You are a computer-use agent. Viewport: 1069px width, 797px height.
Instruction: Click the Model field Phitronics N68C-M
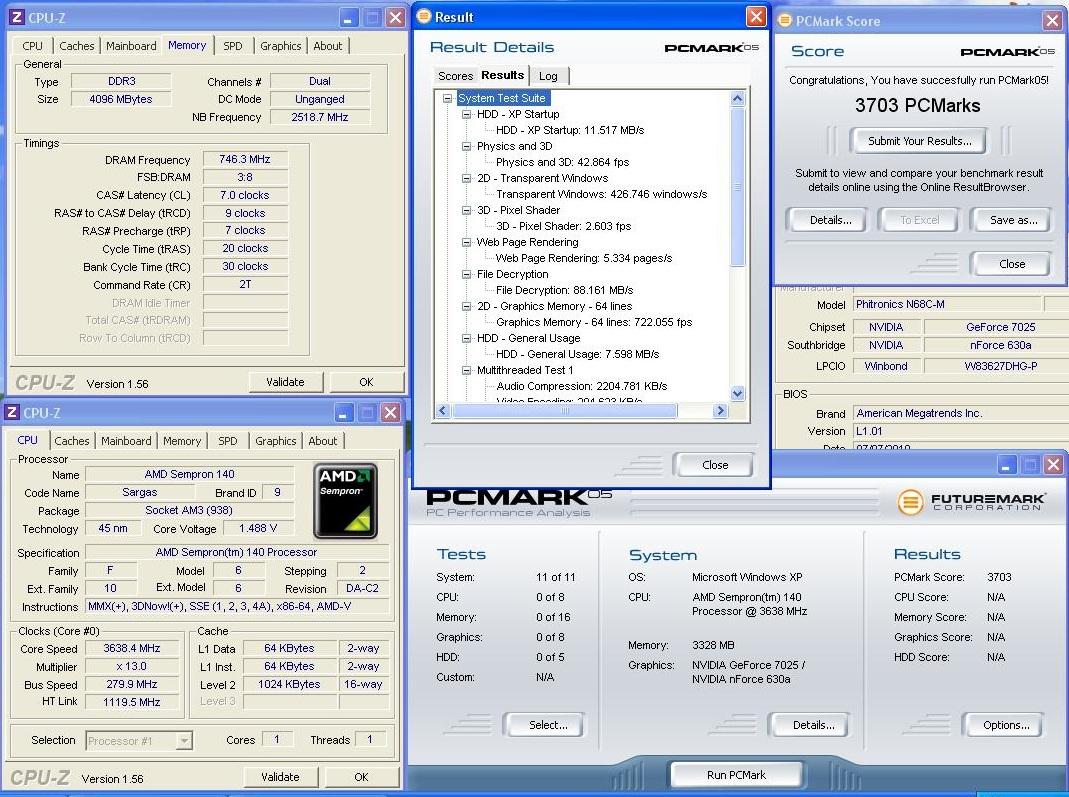tap(947, 304)
